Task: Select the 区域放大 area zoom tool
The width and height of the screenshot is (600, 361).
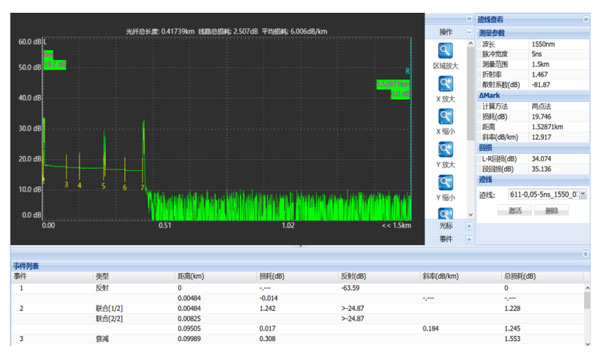Action: click(445, 51)
